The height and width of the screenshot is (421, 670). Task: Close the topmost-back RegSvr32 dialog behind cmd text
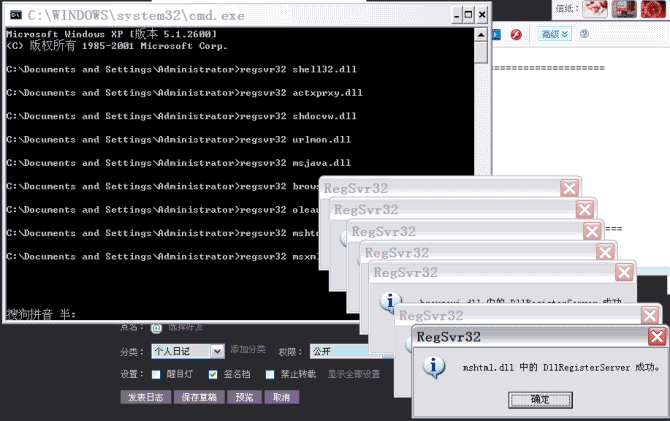pyautogui.click(x=570, y=188)
